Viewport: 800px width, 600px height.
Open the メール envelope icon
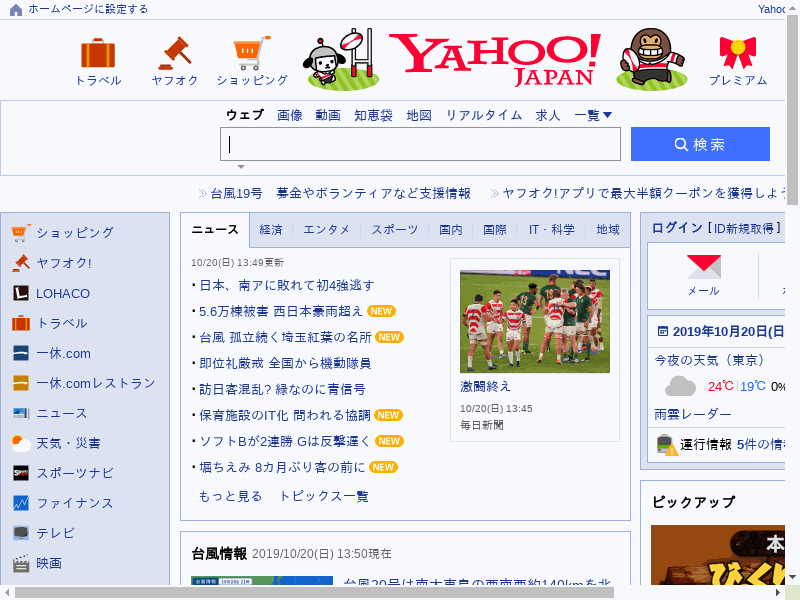click(704, 267)
